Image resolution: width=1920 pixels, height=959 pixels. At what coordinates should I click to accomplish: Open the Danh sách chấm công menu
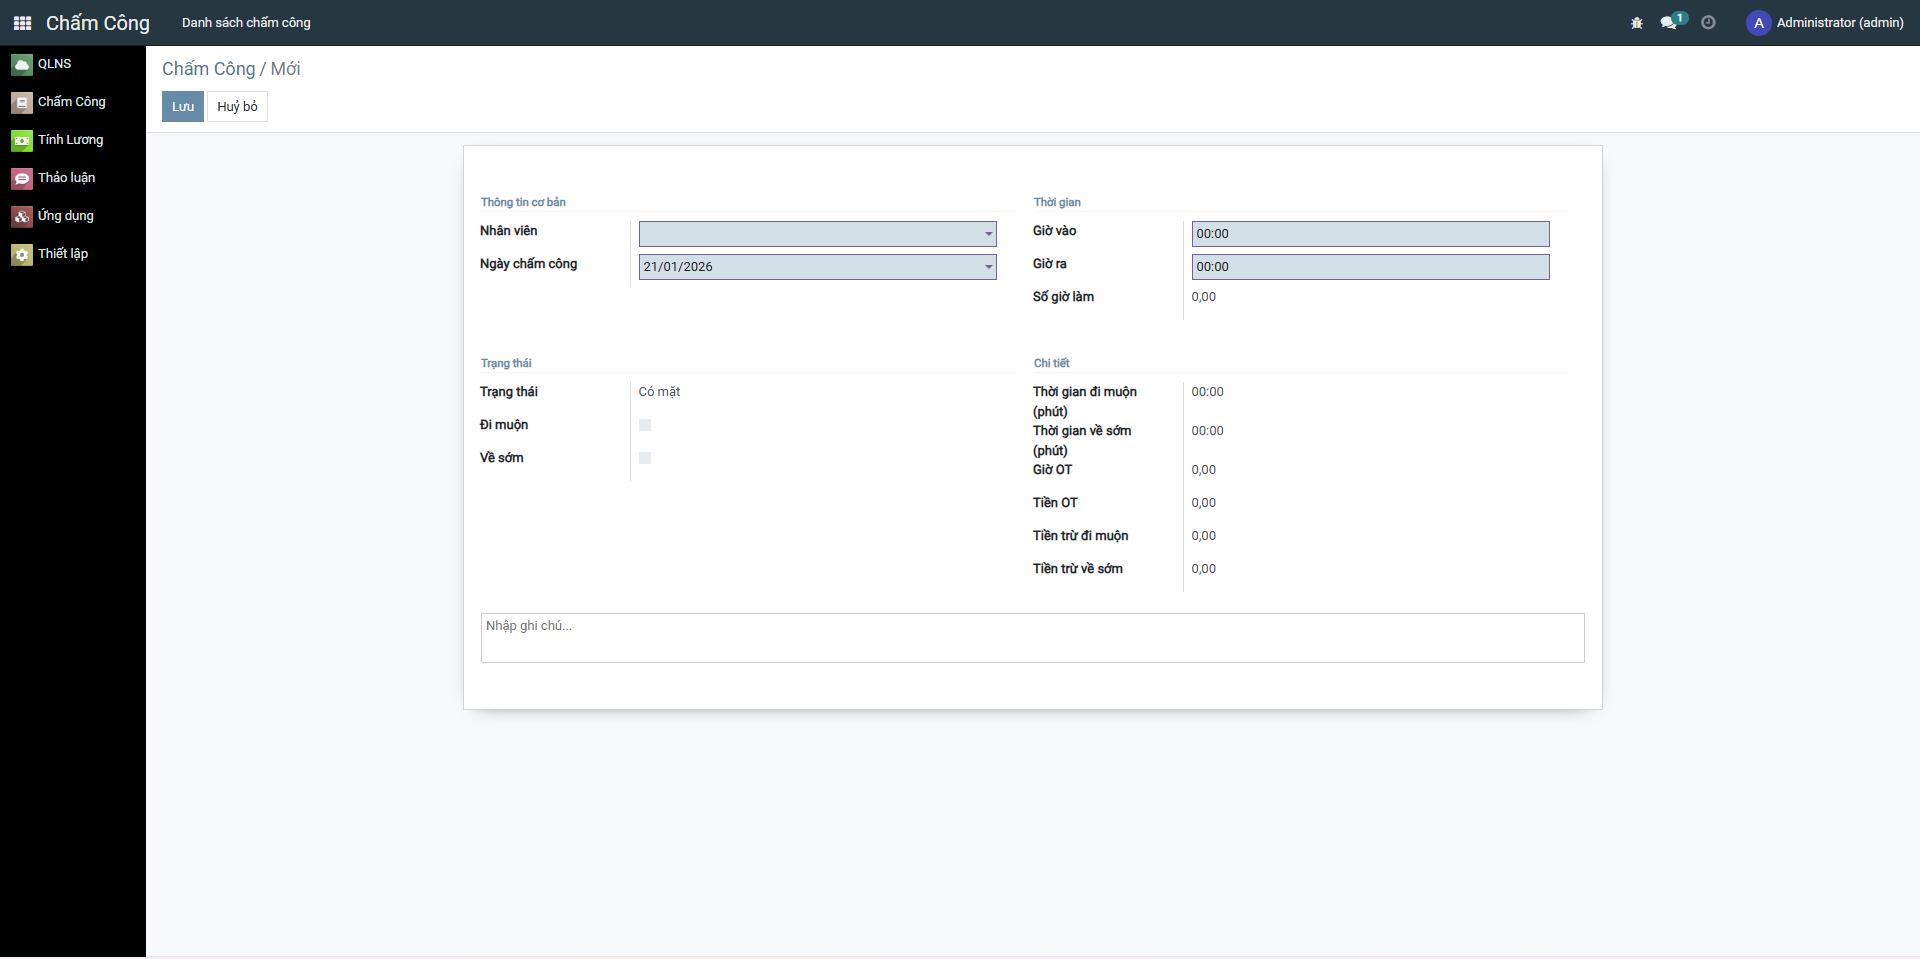click(246, 23)
